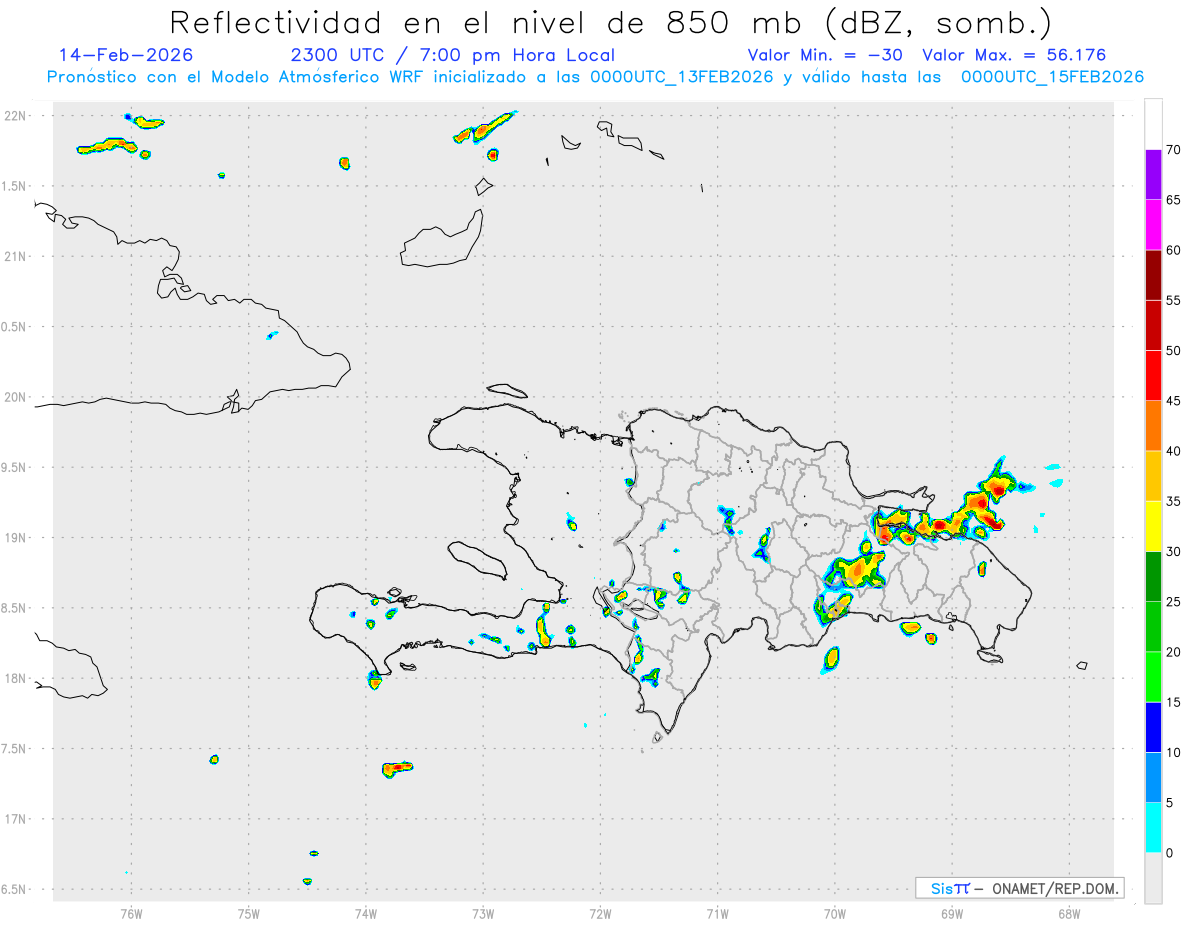
Task: Pick the dark green 25–30 dBZ swatch
Action: coord(1153,577)
